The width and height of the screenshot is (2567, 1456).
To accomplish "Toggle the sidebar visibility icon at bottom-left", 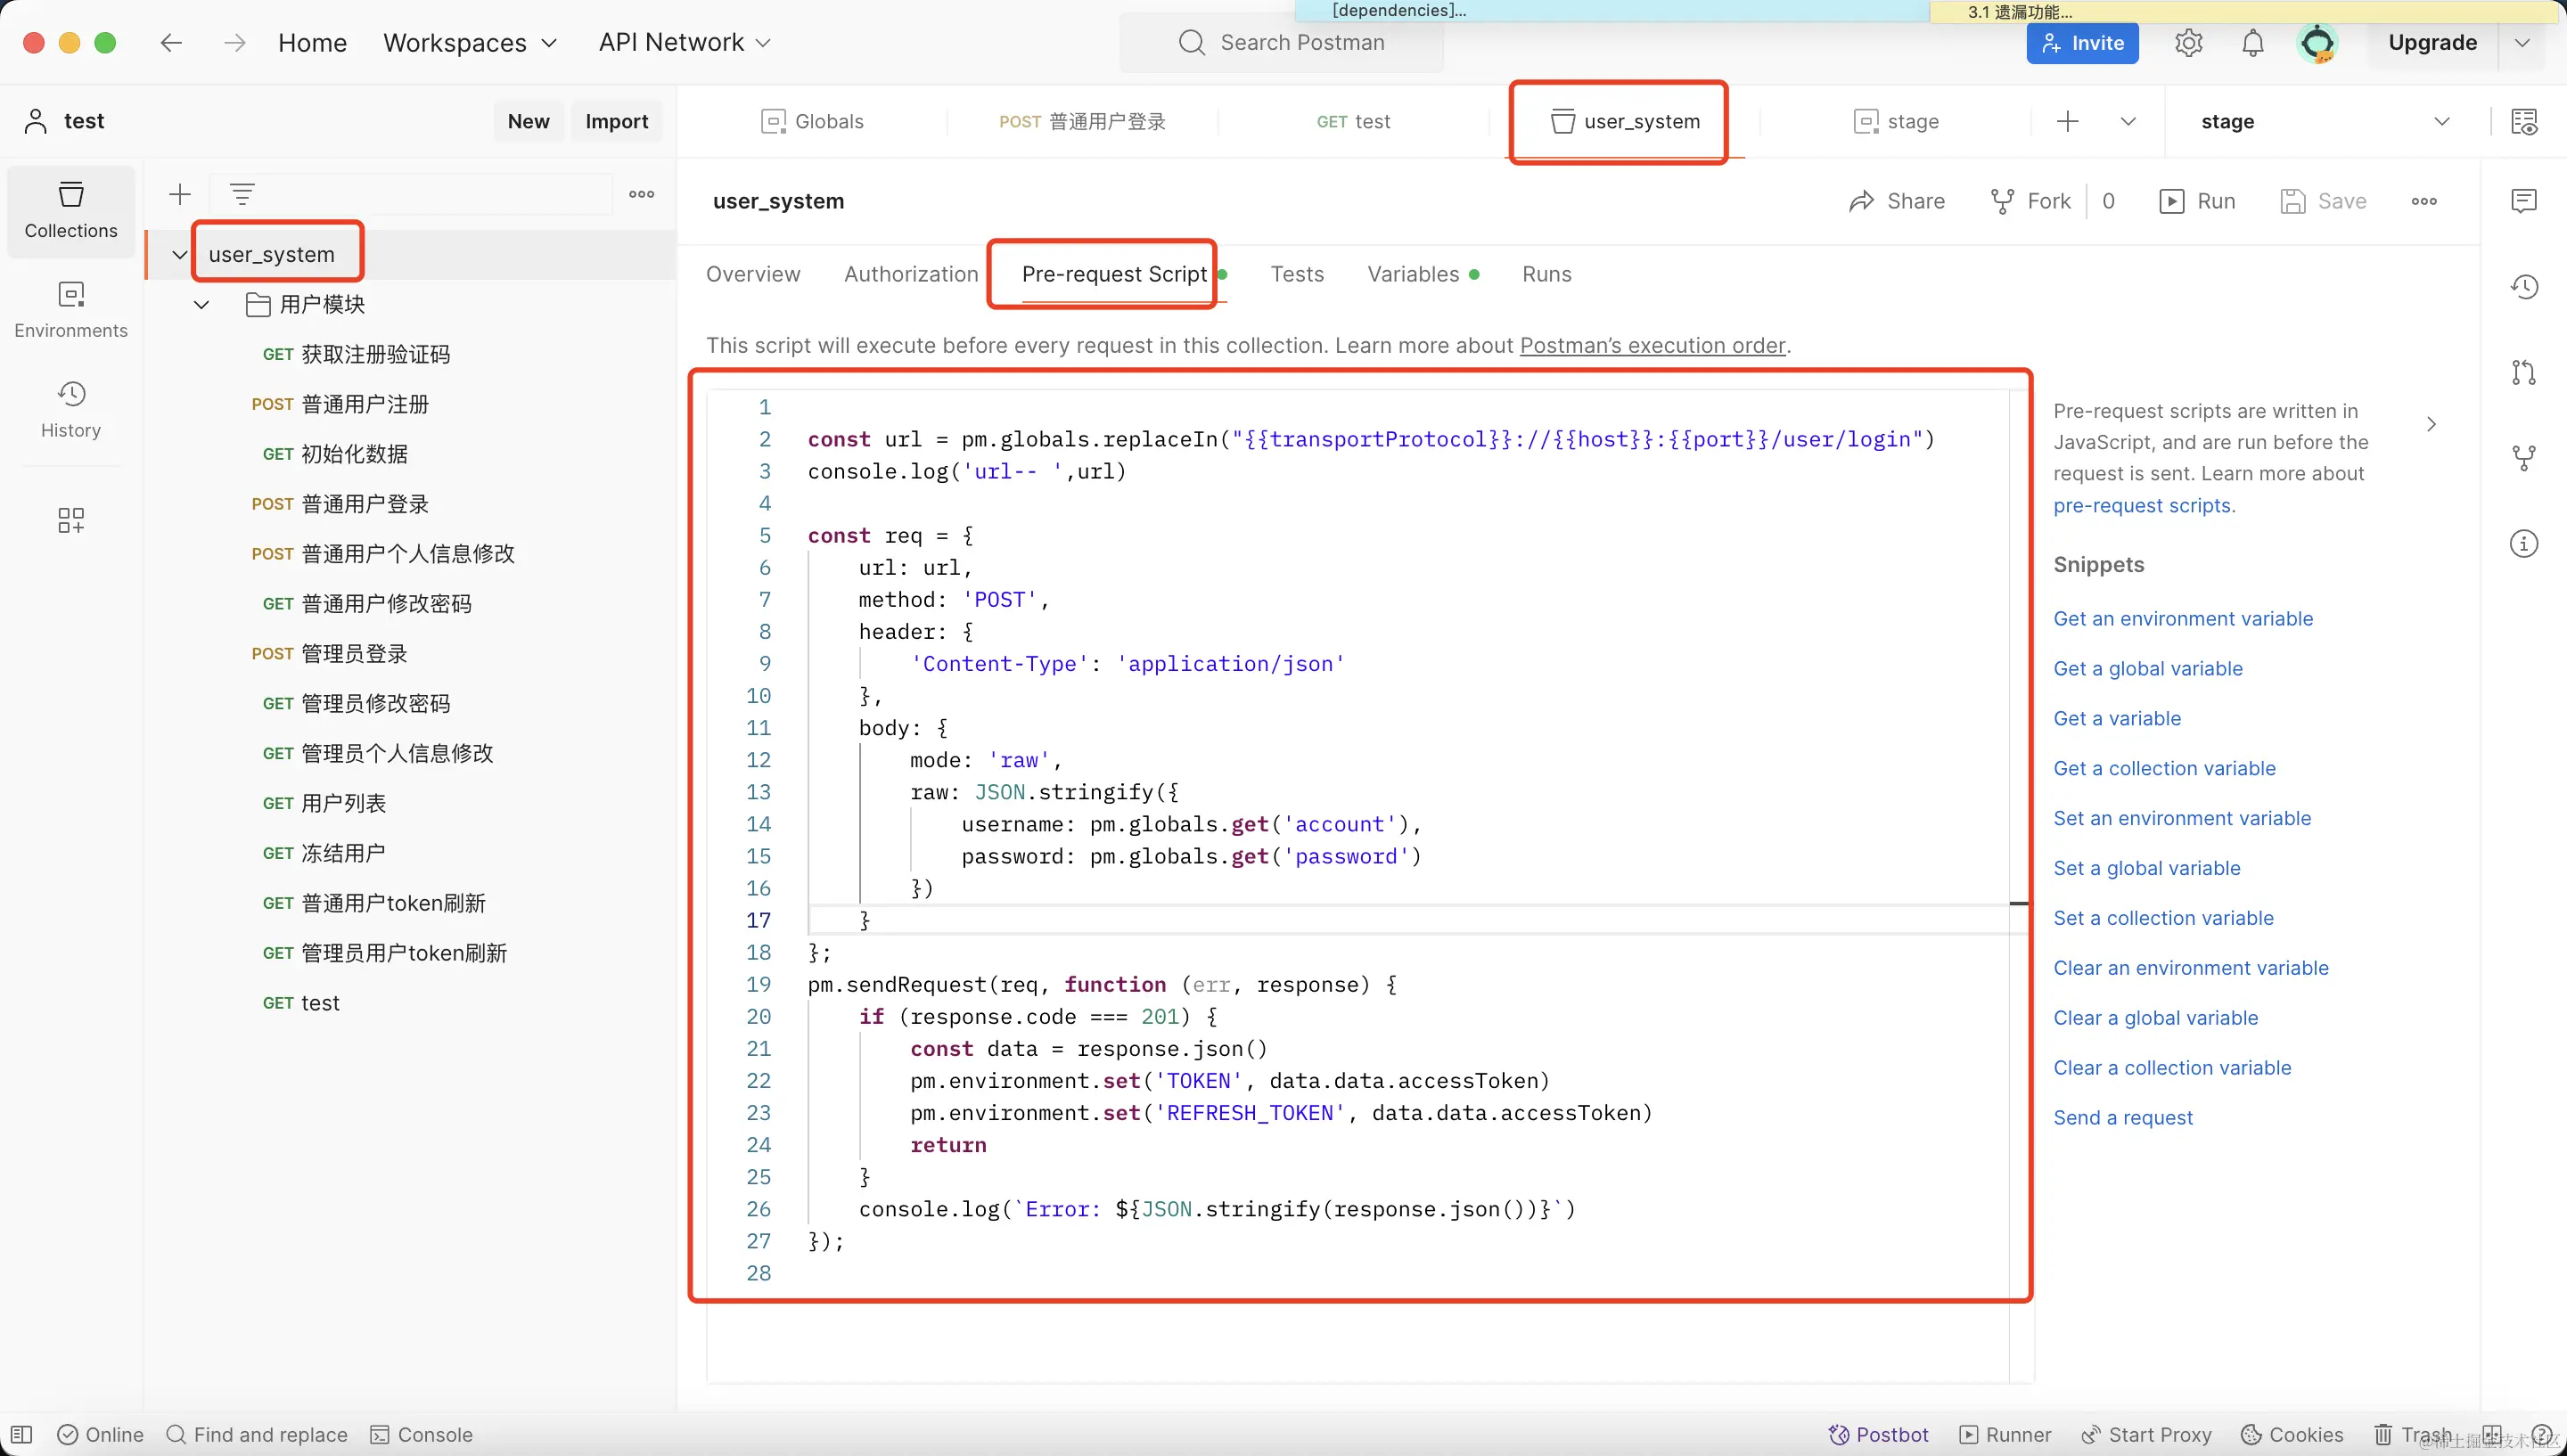I will (x=22, y=1434).
